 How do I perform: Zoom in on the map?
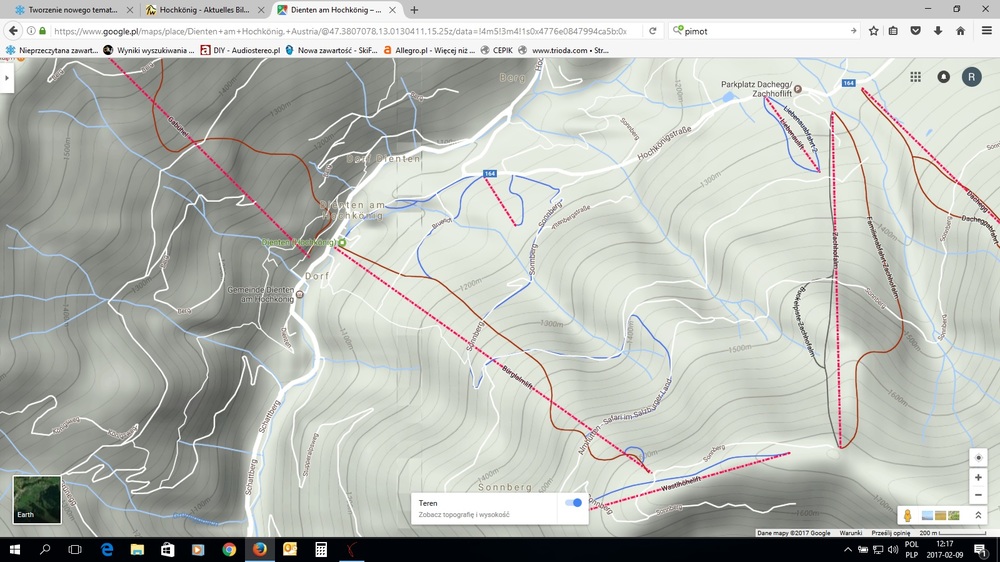coord(978,477)
